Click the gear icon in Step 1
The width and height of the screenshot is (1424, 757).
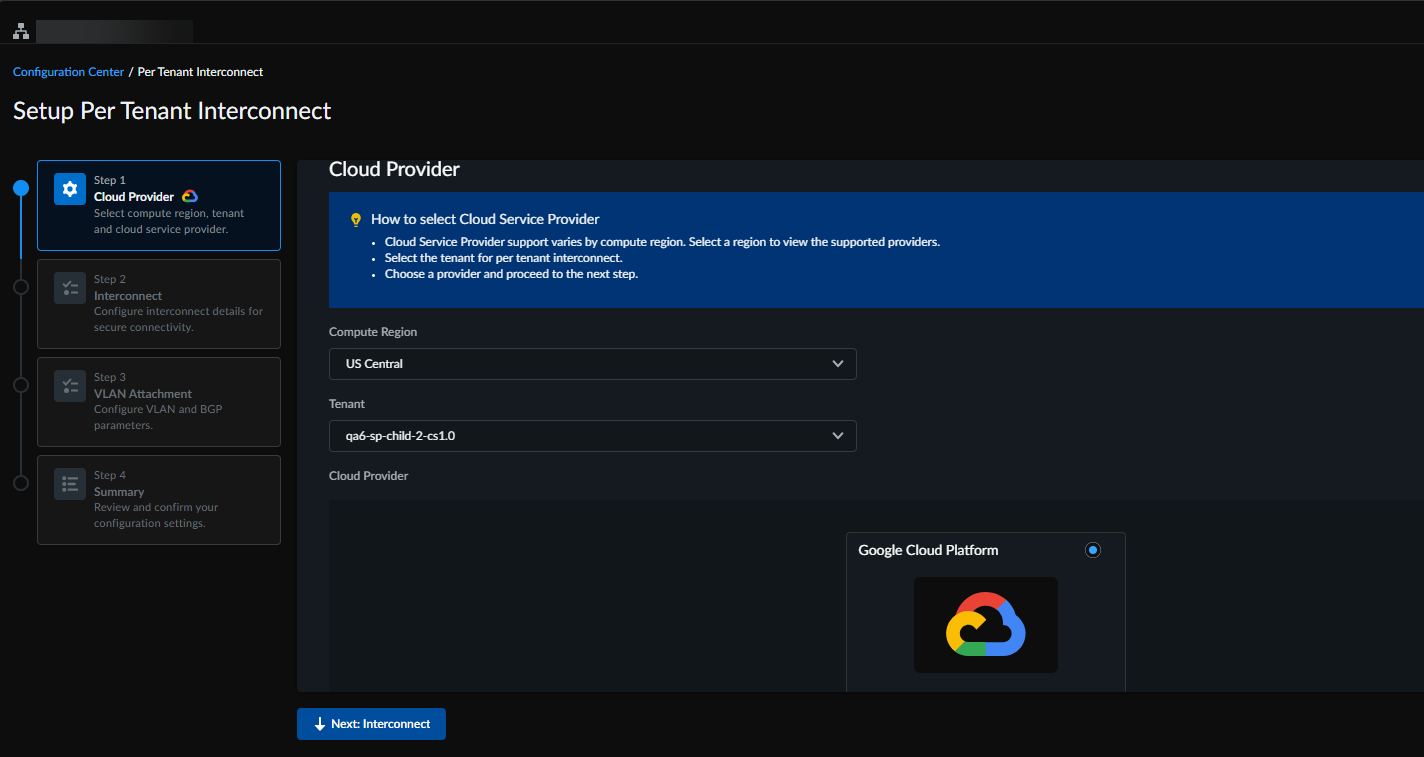pos(69,189)
